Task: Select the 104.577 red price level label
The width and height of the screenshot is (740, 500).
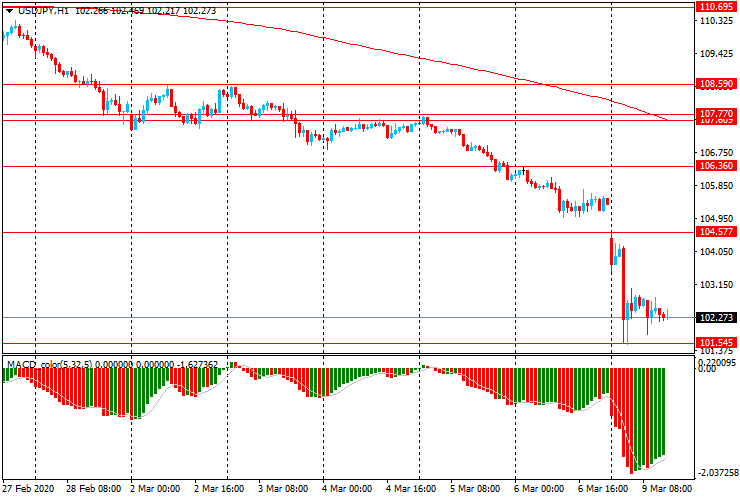Action: click(x=716, y=232)
